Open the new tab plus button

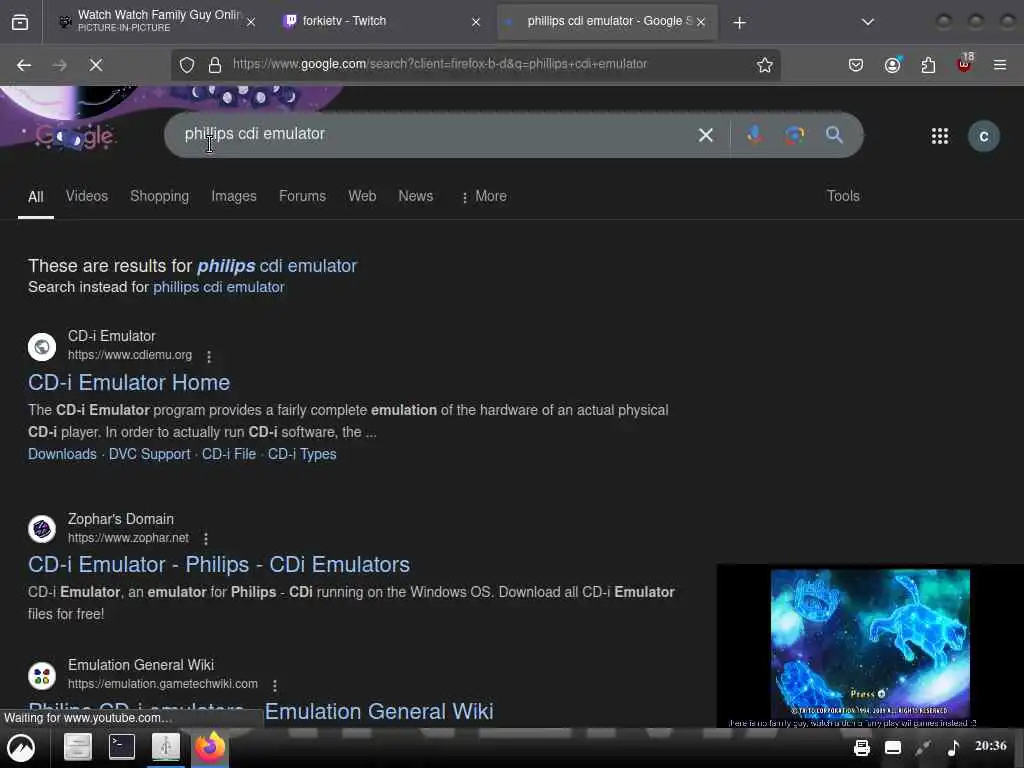[x=739, y=23]
